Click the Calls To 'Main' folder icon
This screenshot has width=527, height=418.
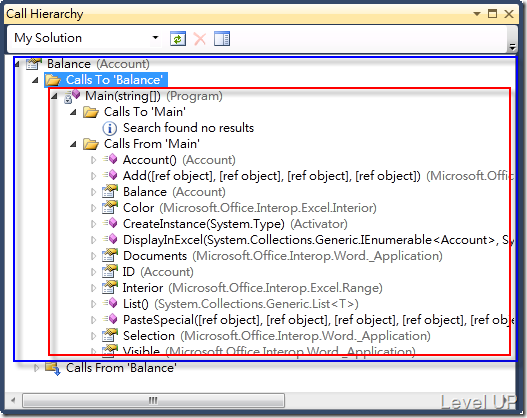tap(91, 112)
